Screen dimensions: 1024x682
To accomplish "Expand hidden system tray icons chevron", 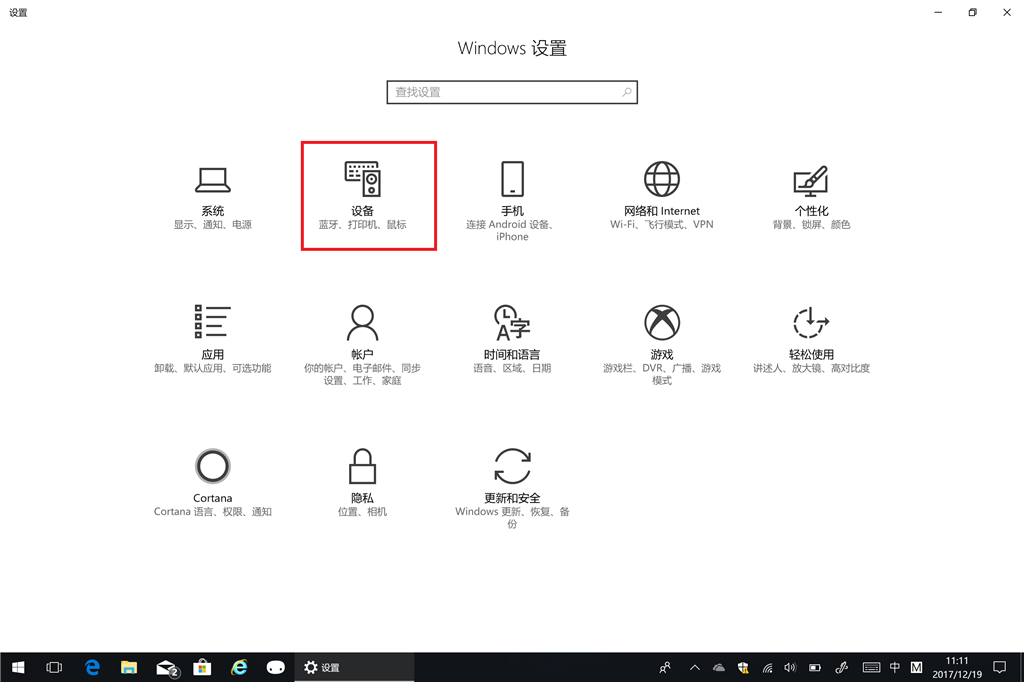I will 695,667.
